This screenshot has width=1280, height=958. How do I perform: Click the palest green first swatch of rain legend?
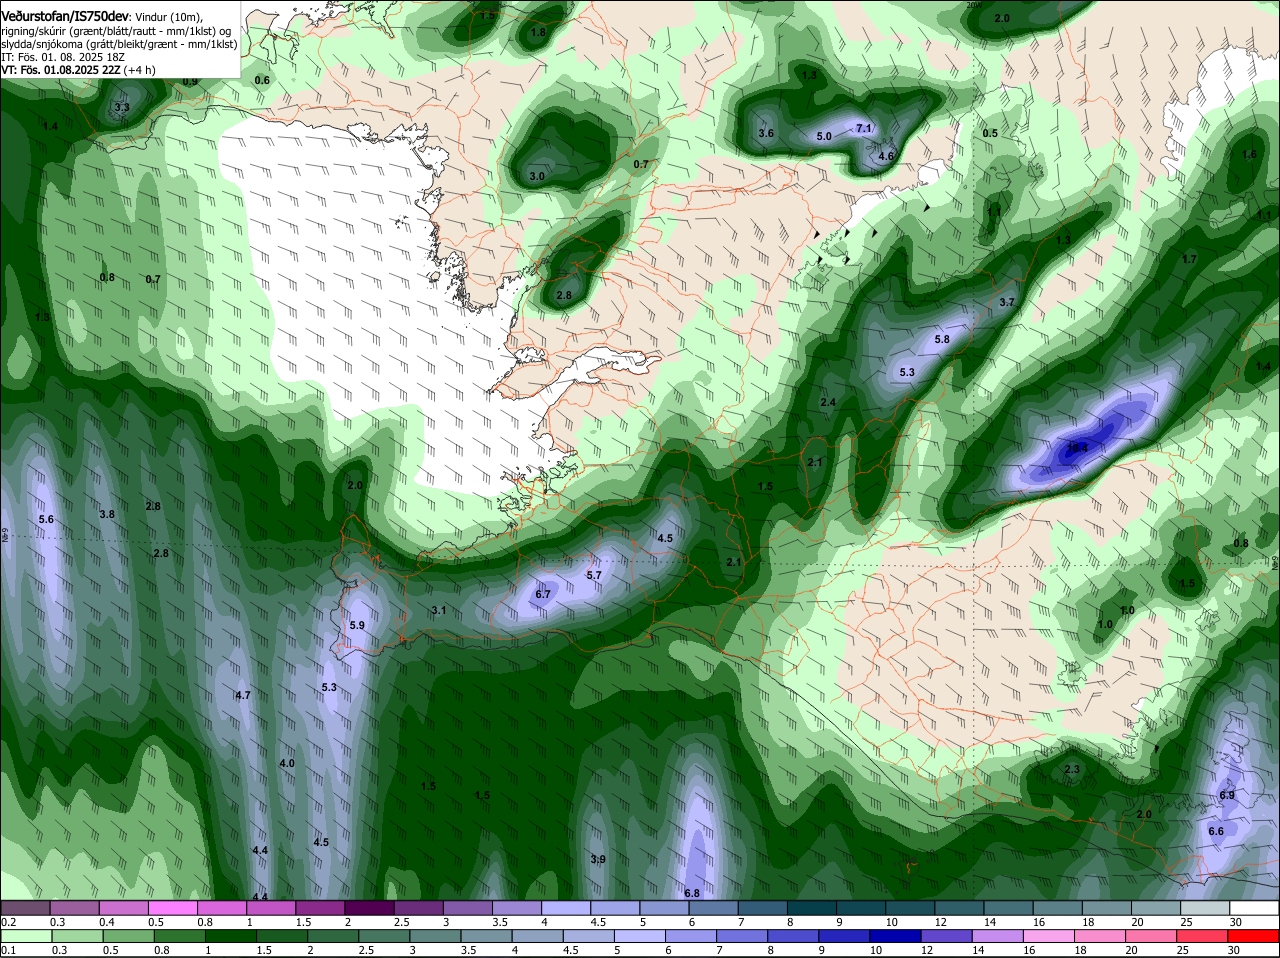pyautogui.click(x=25, y=936)
